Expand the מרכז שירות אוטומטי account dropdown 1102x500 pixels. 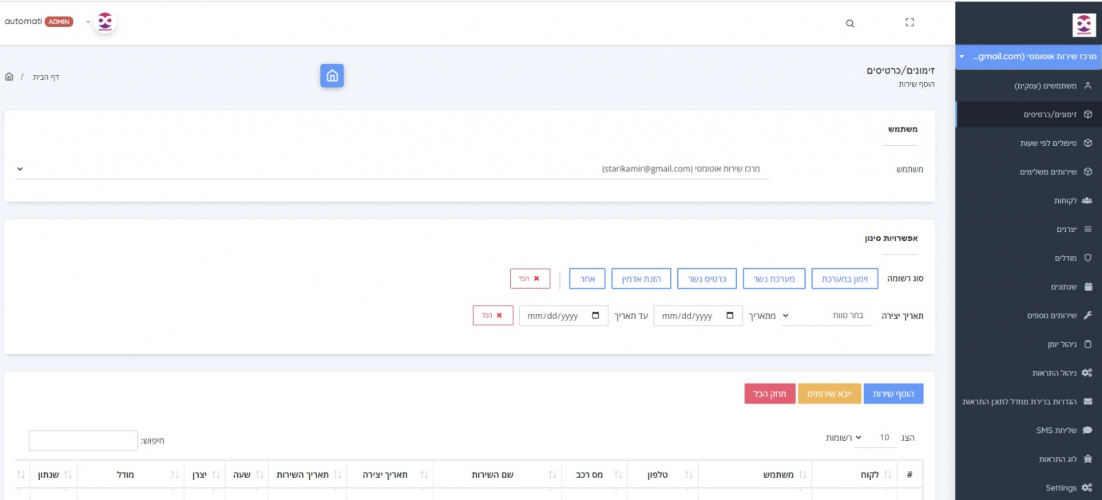(x=1028, y=56)
